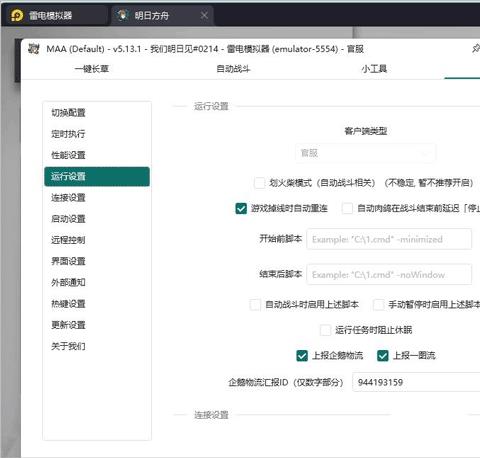Screen dimensions: 480x458
Task: Click the 结束后脚本 input field
Action: (x=389, y=274)
